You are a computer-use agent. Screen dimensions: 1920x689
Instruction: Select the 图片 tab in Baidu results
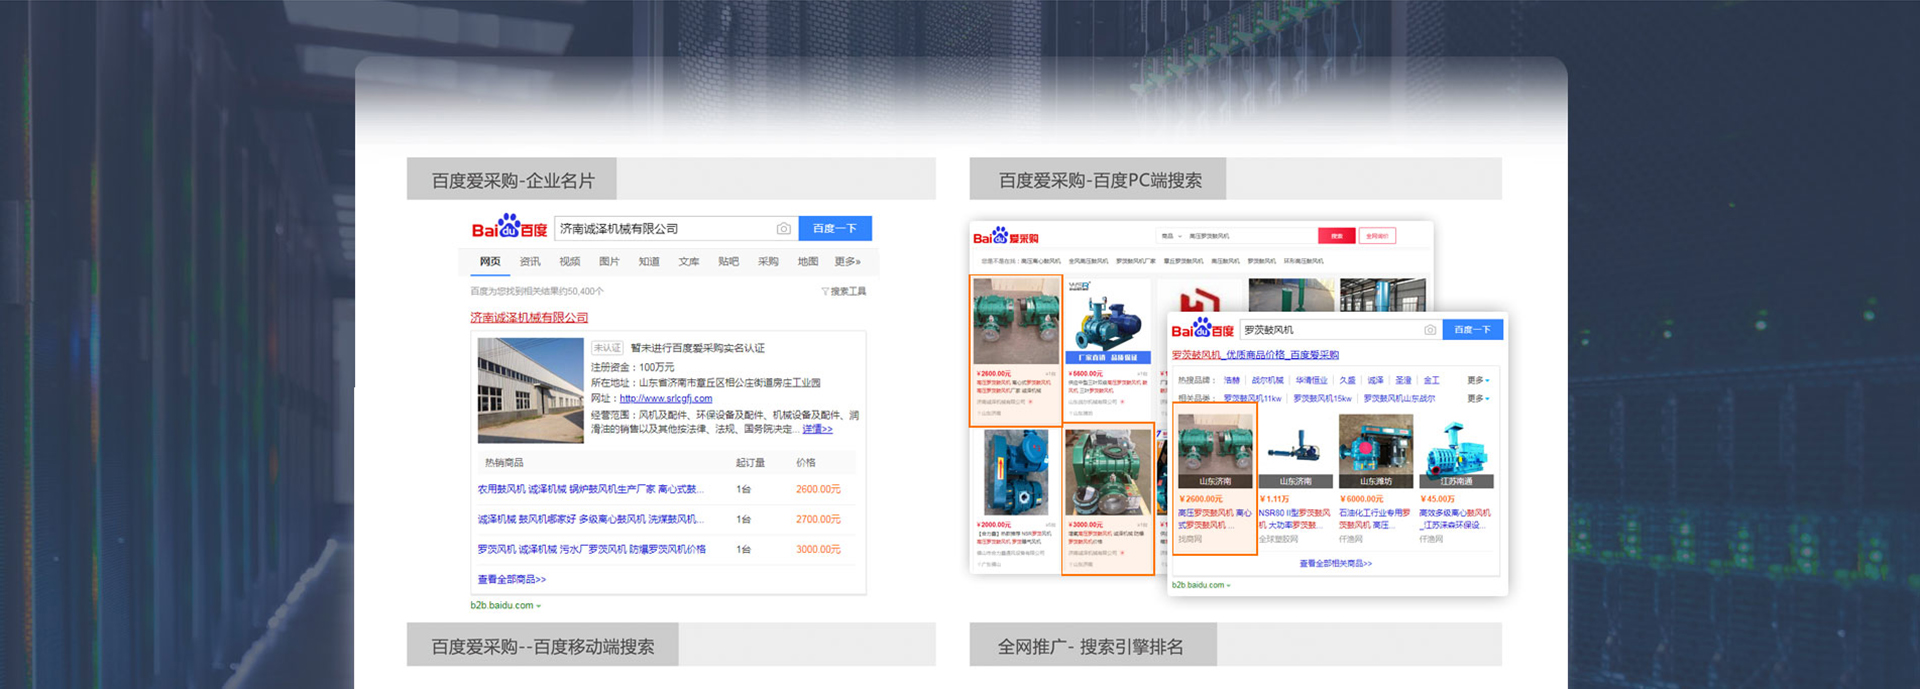[x=608, y=262]
